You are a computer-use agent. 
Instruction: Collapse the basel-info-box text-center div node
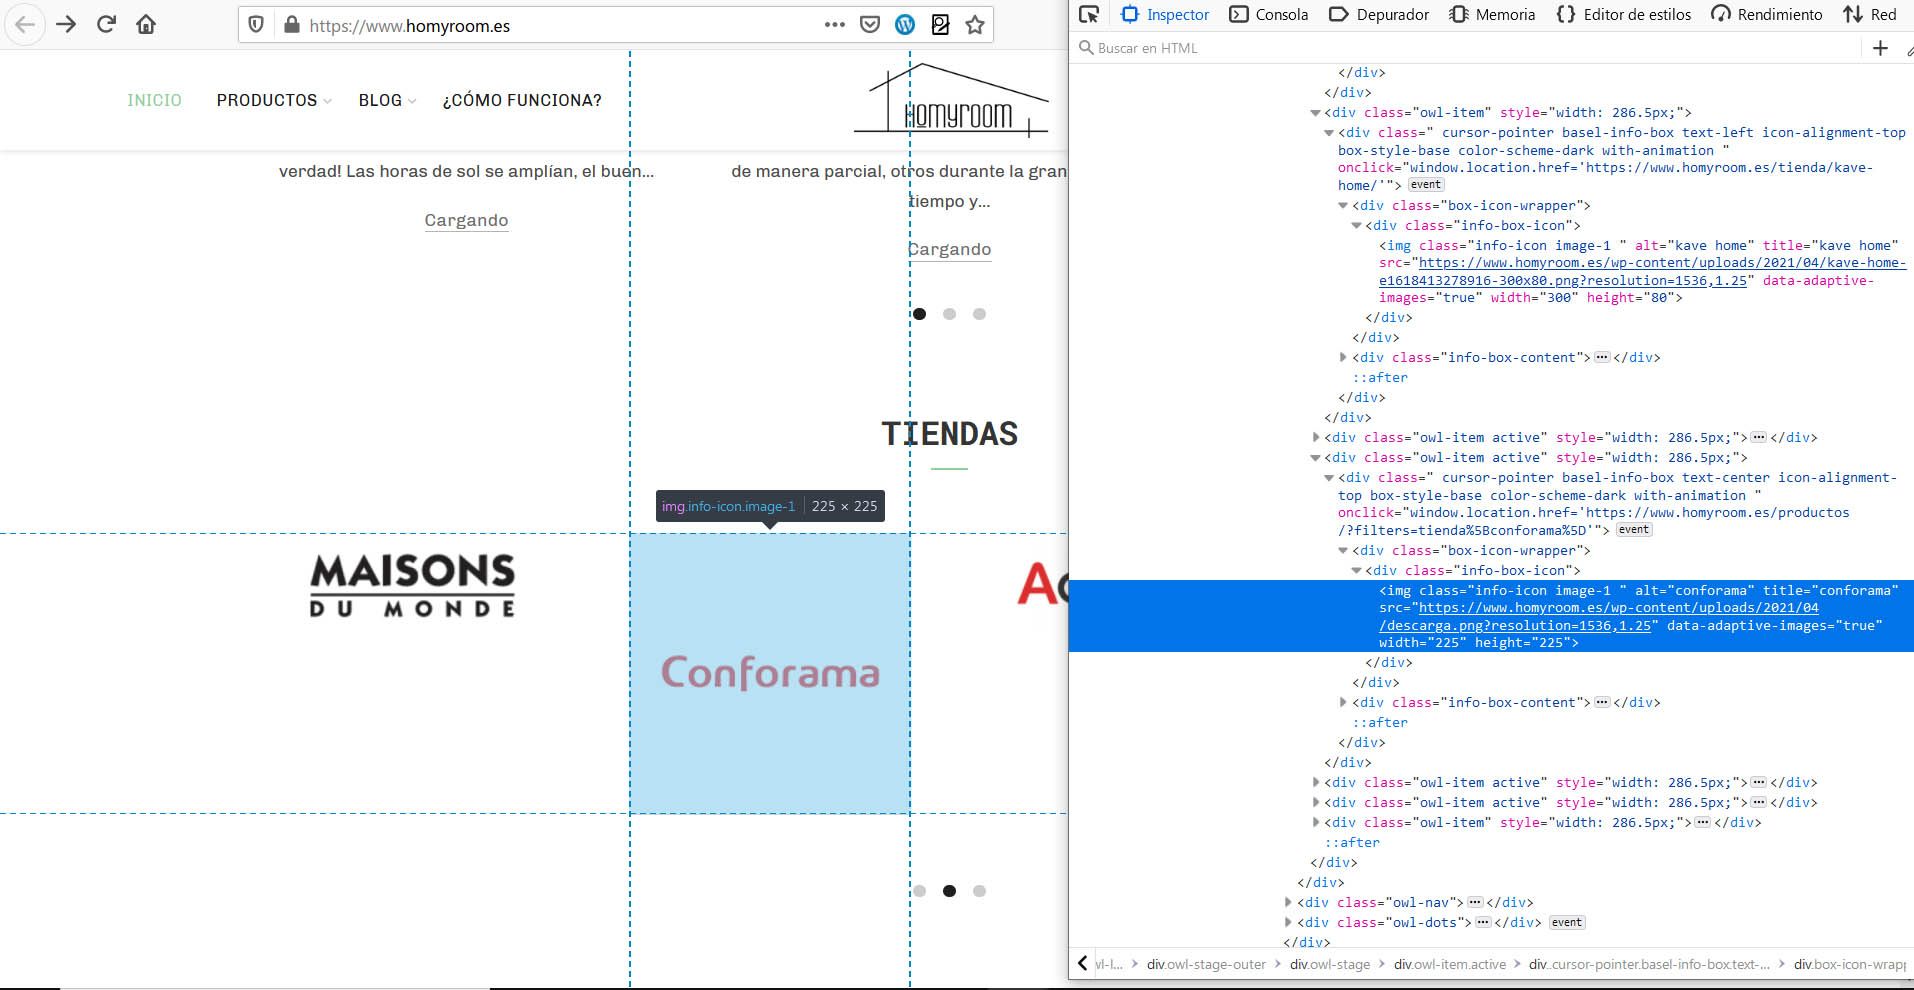pyautogui.click(x=1329, y=478)
